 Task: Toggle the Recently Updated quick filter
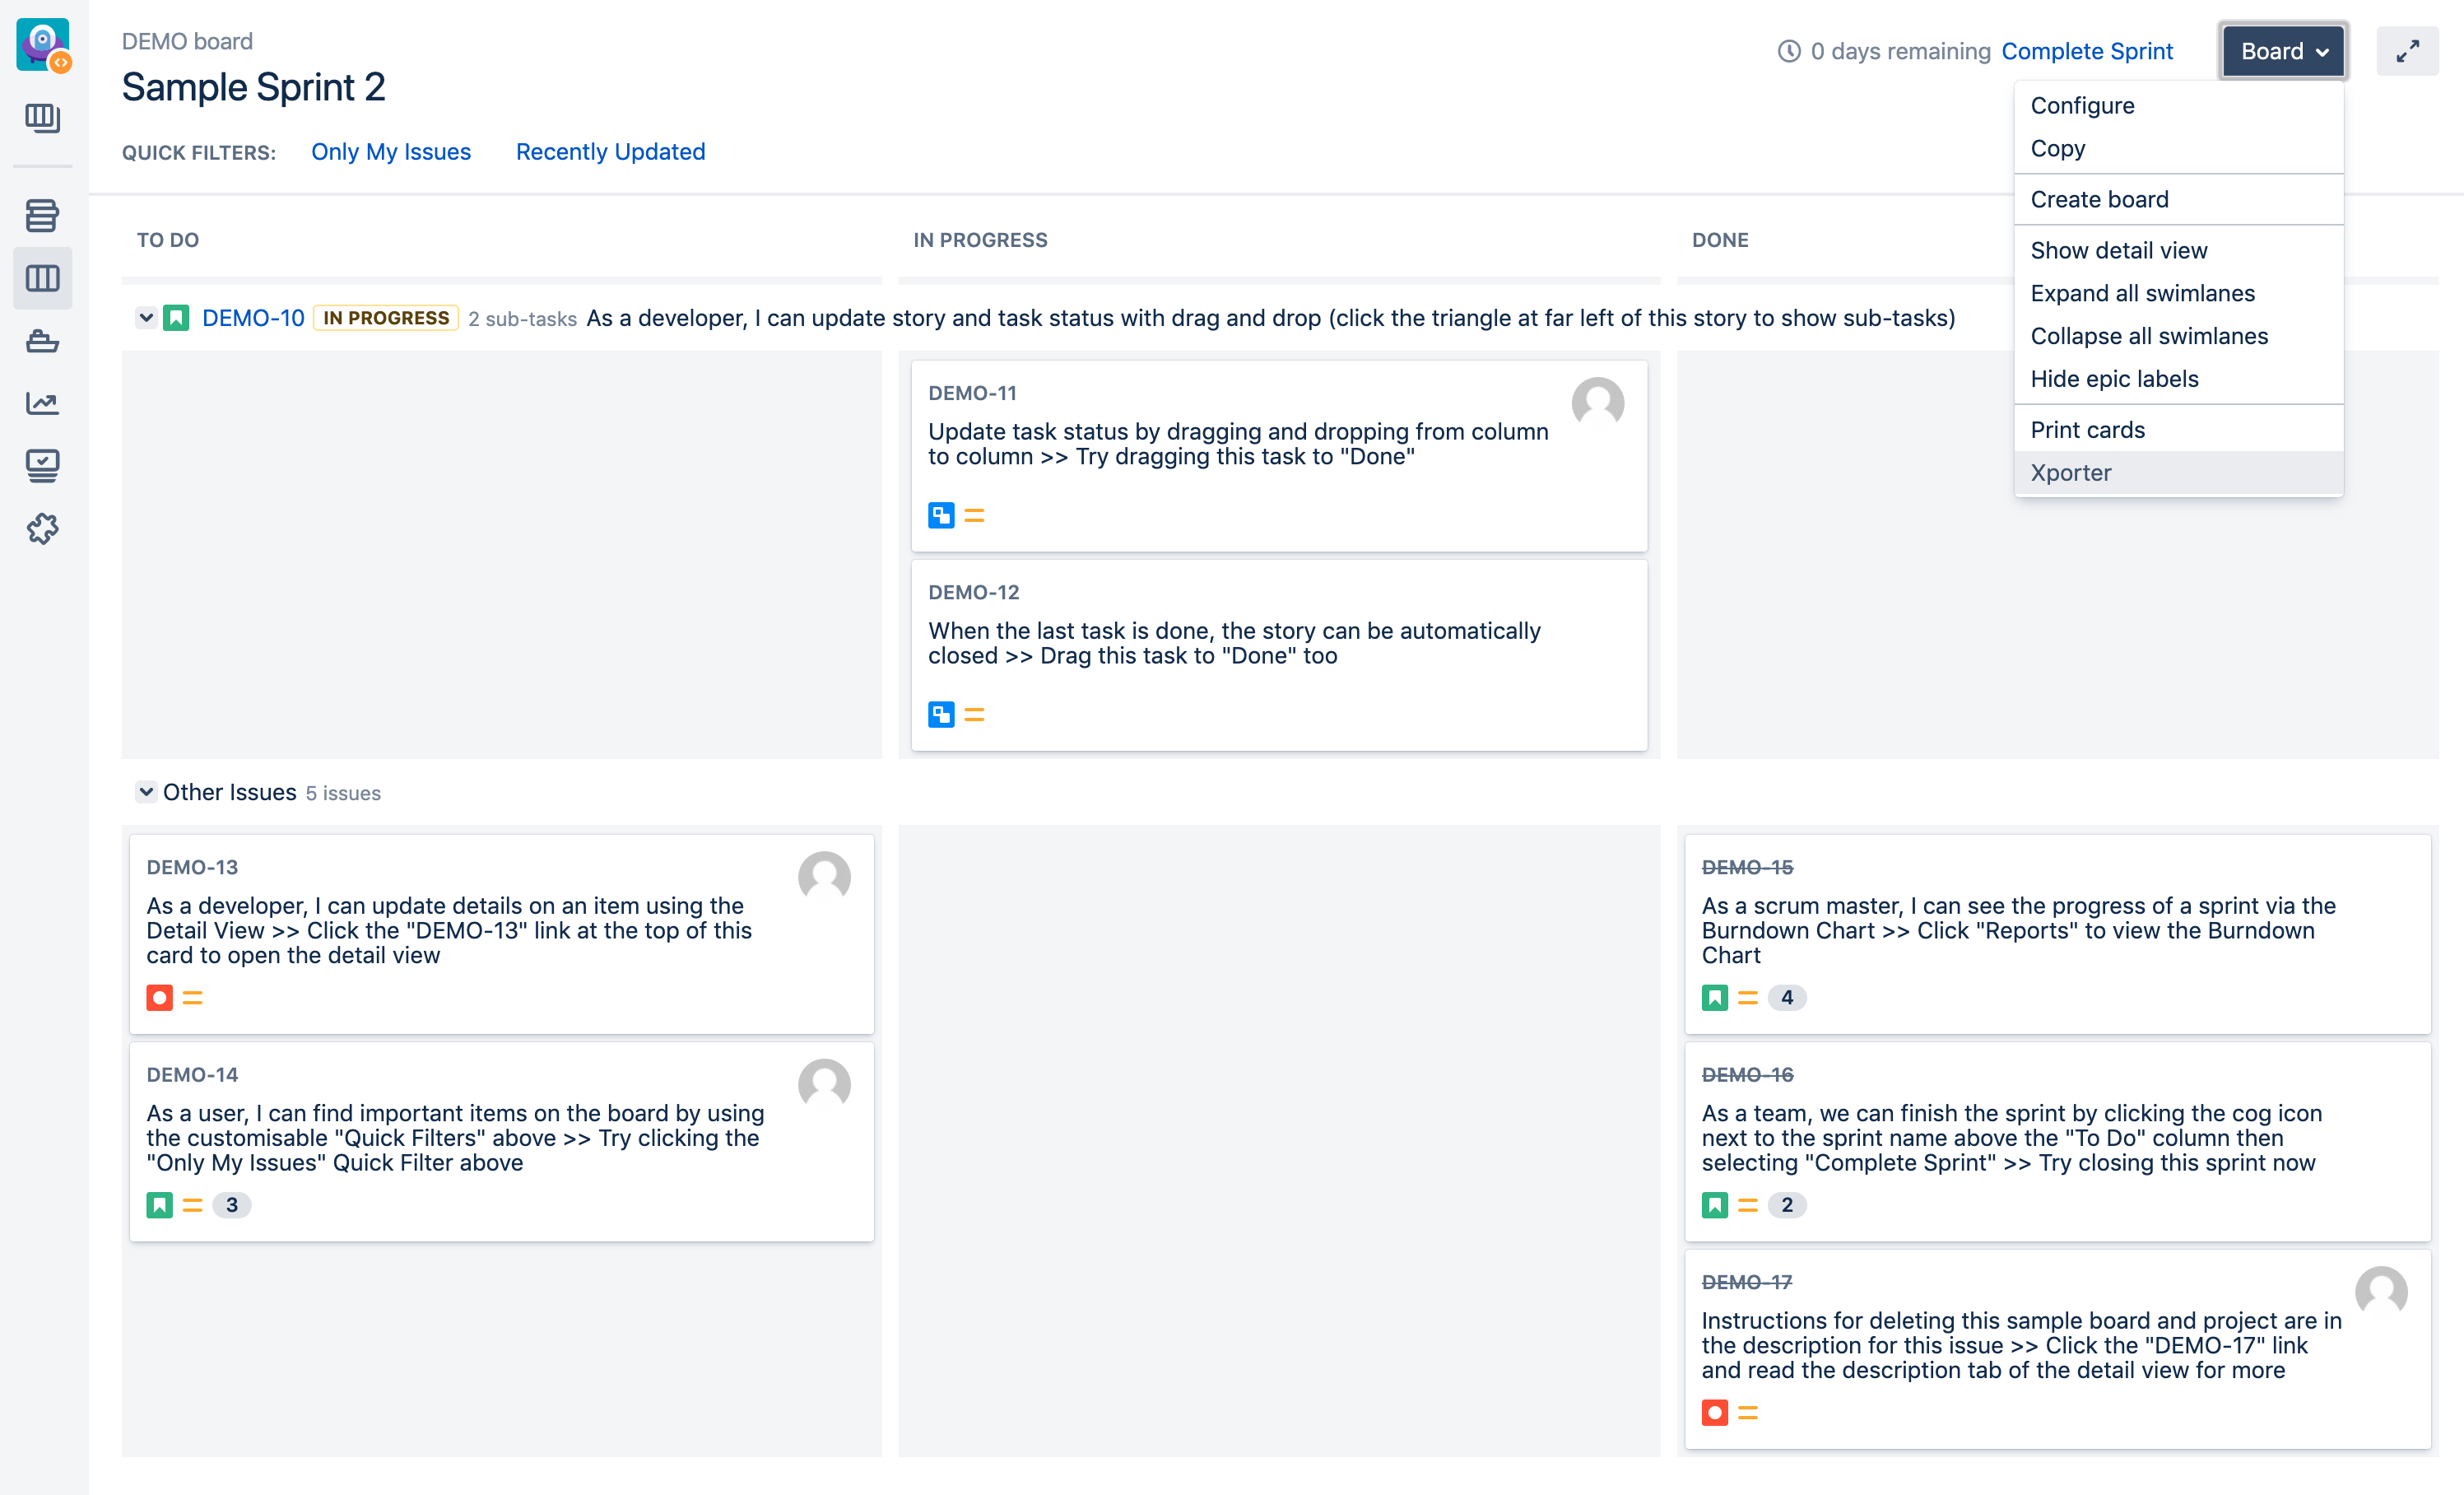point(610,152)
